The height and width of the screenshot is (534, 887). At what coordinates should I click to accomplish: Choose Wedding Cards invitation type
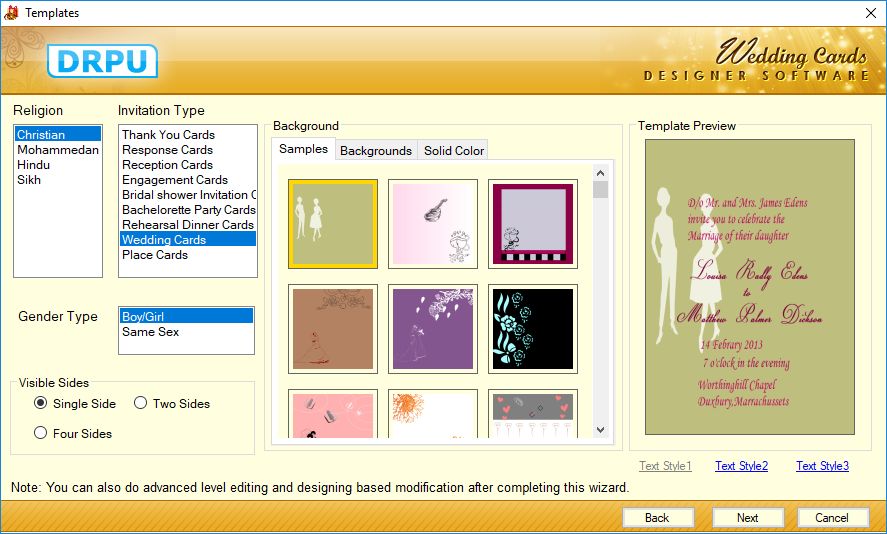click(x=188, y=239)
